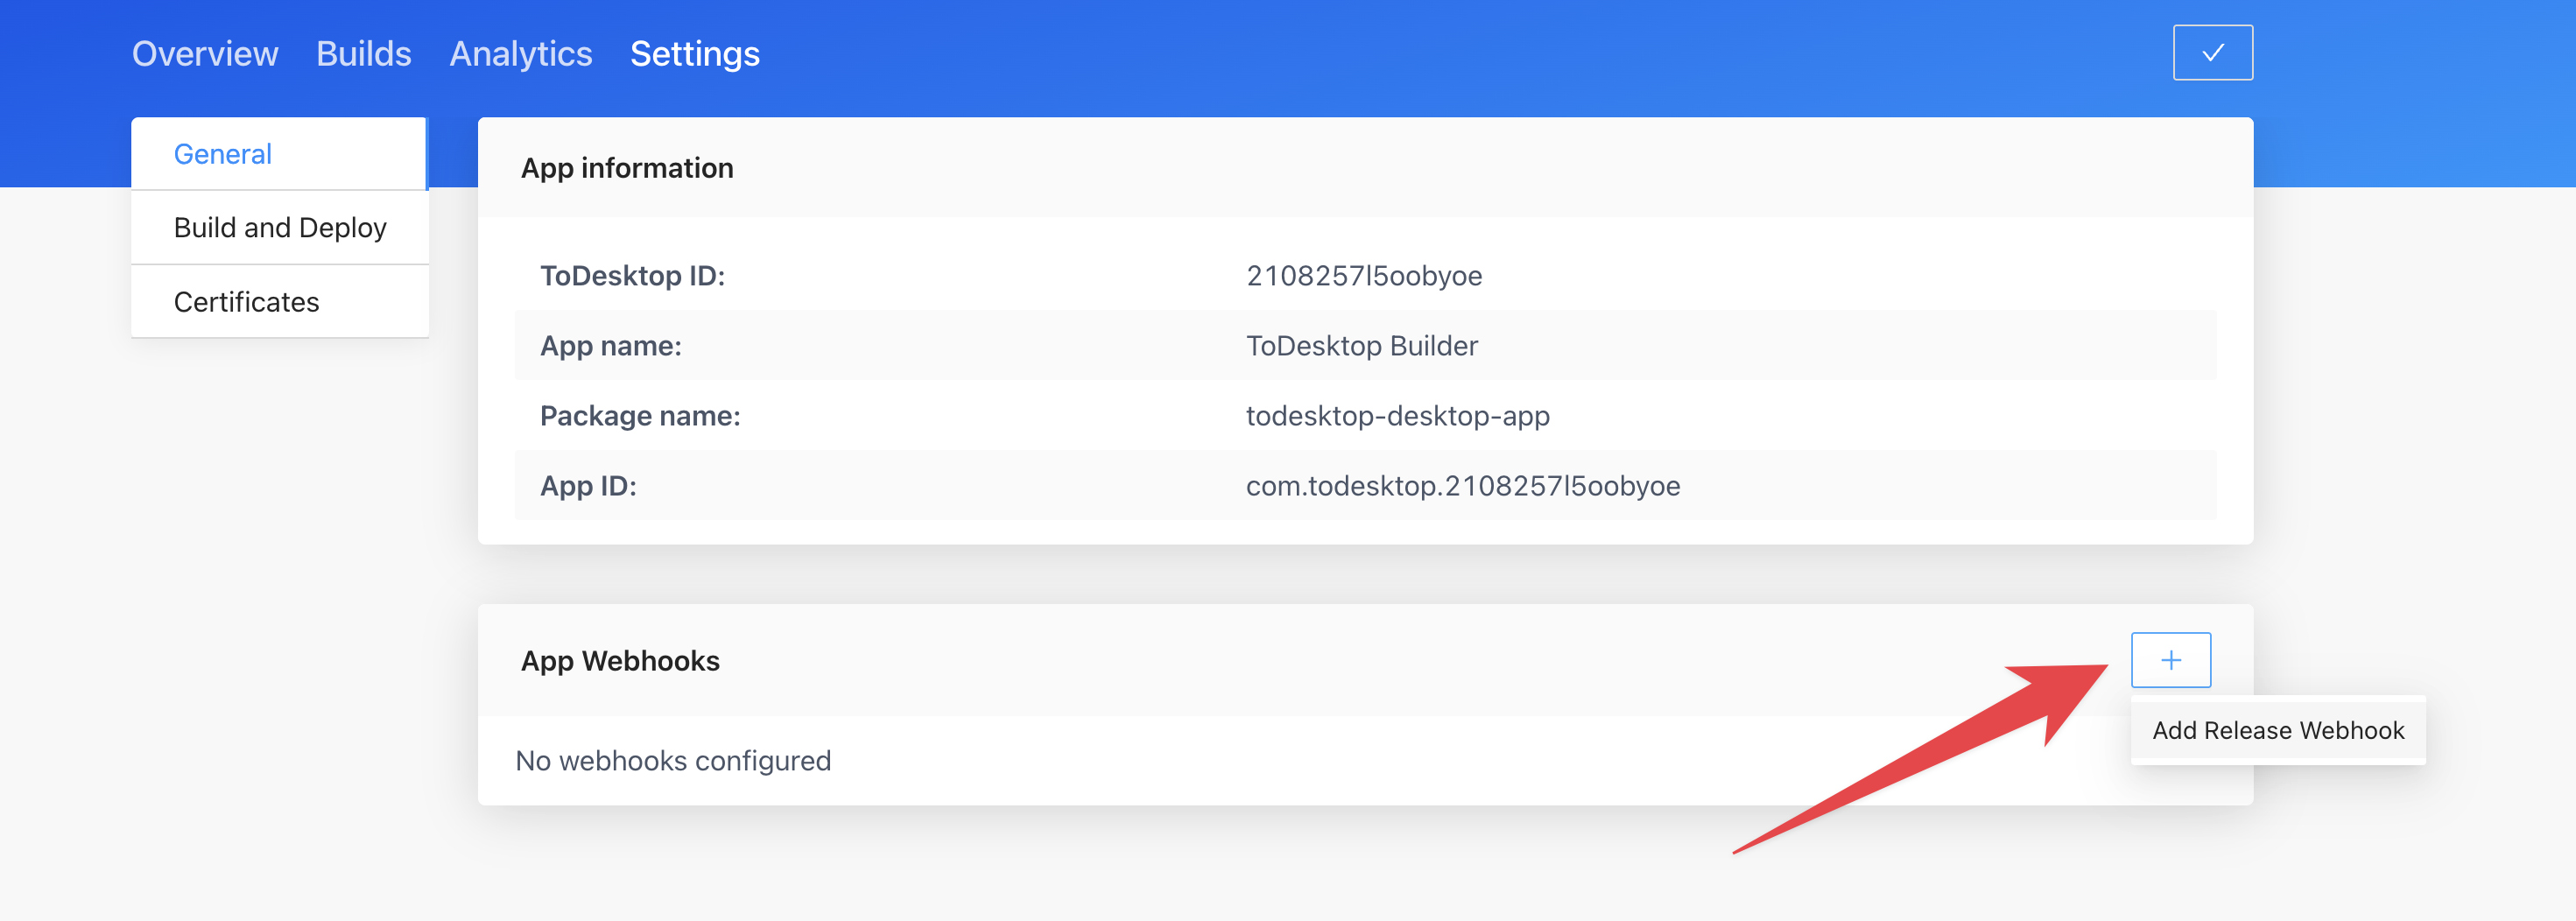Open the Overview page
This screenshot has width=2576, height=921.
click(205, 54)
